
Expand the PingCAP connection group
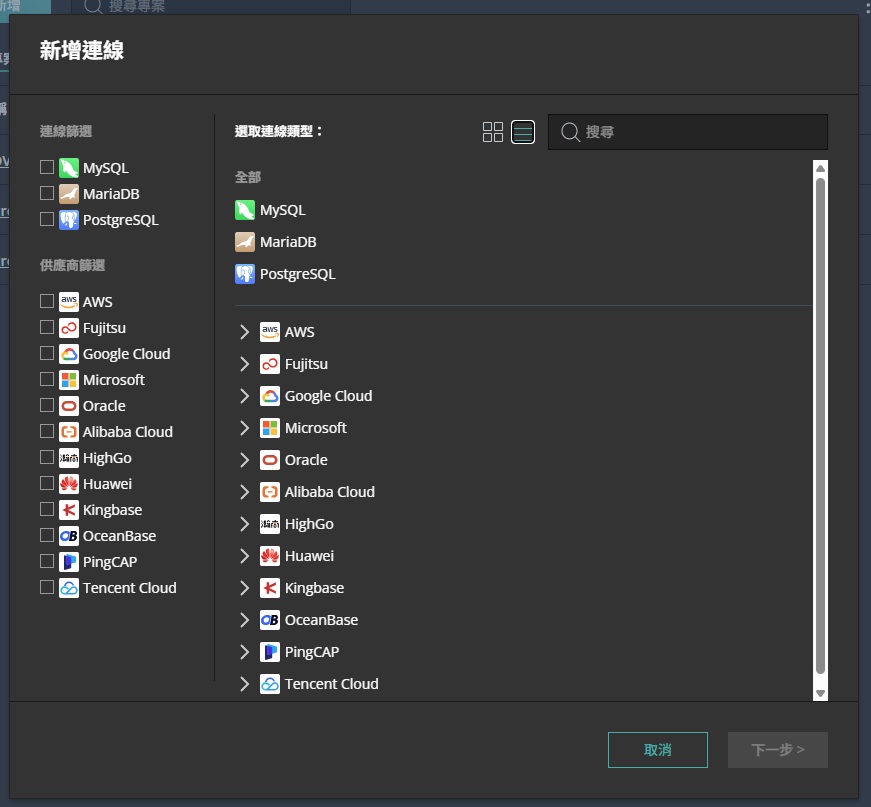point(245,651)
